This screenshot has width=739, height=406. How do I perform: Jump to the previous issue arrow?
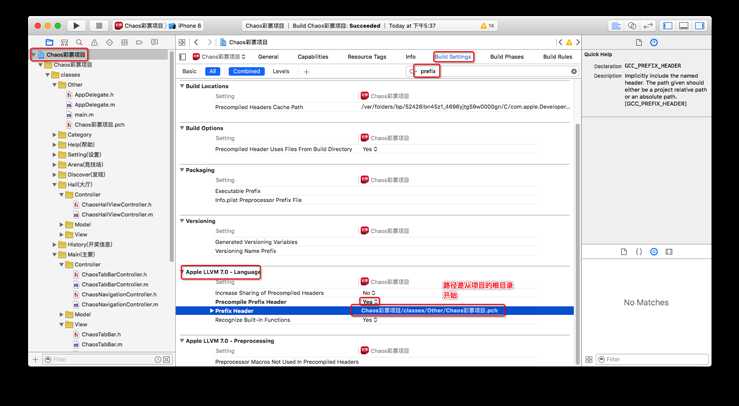click(560, 42)
